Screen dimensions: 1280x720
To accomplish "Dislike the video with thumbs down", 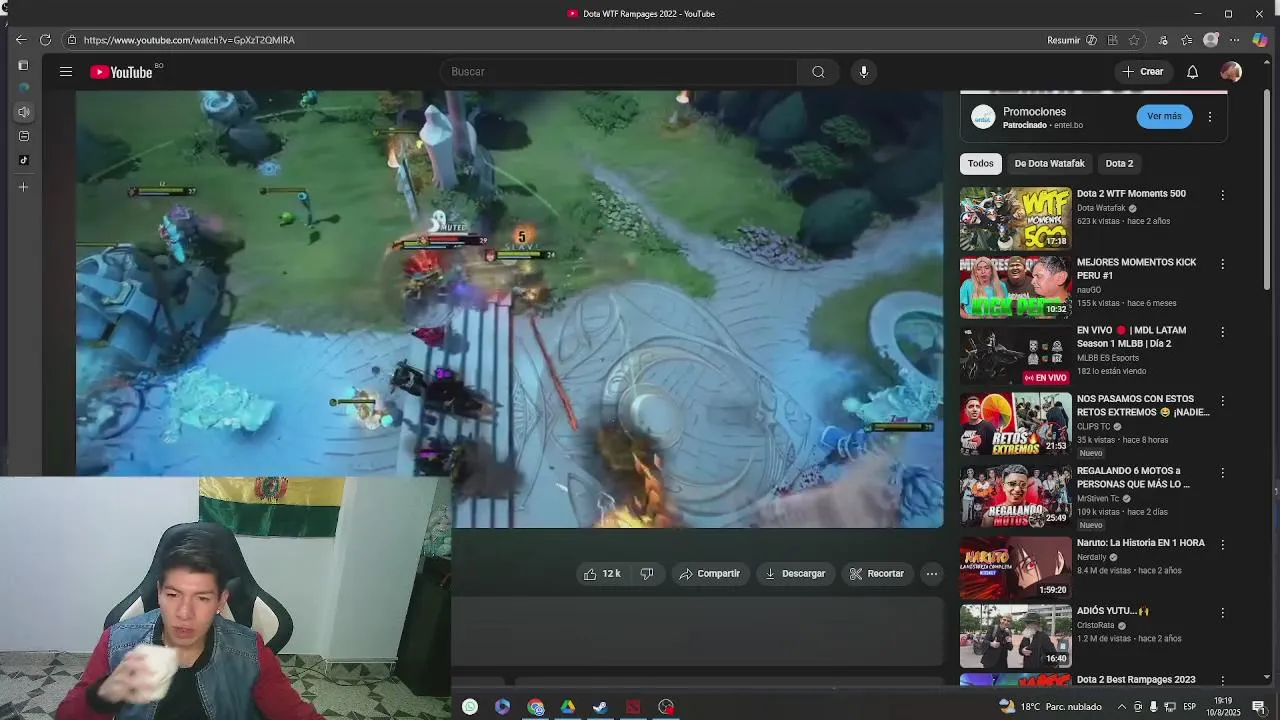I will [647, 574].
